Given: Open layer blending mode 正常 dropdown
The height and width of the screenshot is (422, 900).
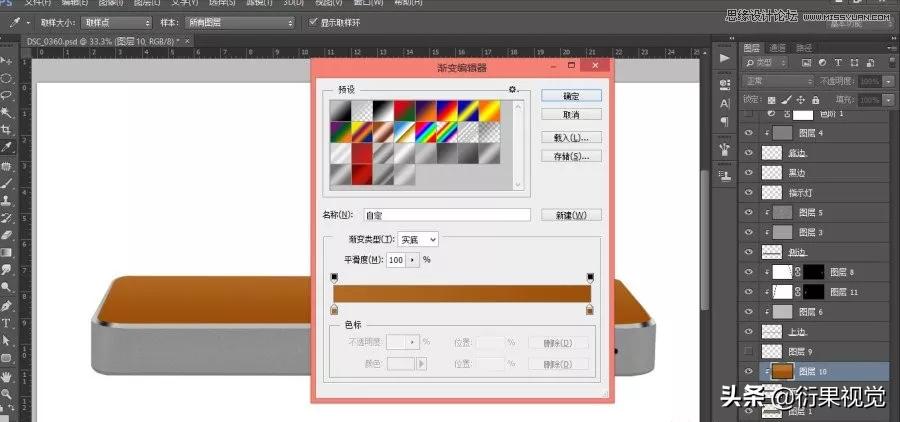Looking at the screenshot, I should coord(778,82).
